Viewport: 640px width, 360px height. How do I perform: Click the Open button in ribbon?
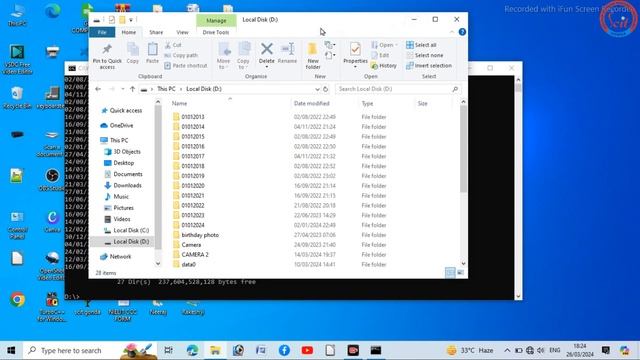pos(384,45)
